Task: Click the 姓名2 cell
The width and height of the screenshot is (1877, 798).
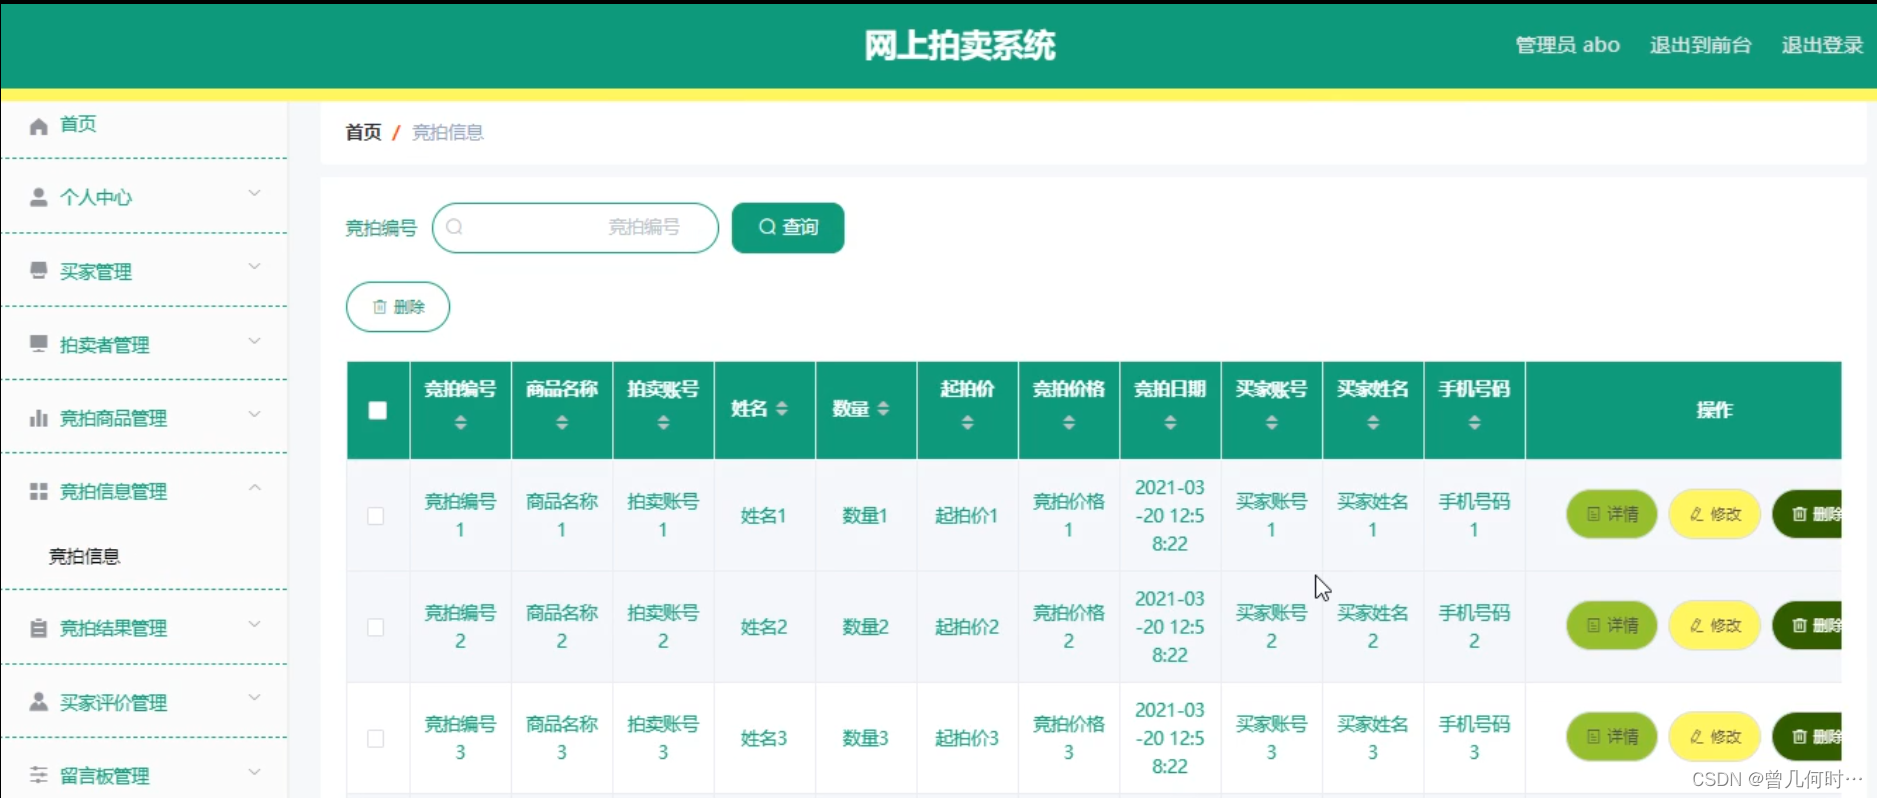Action: click(764, 627)
